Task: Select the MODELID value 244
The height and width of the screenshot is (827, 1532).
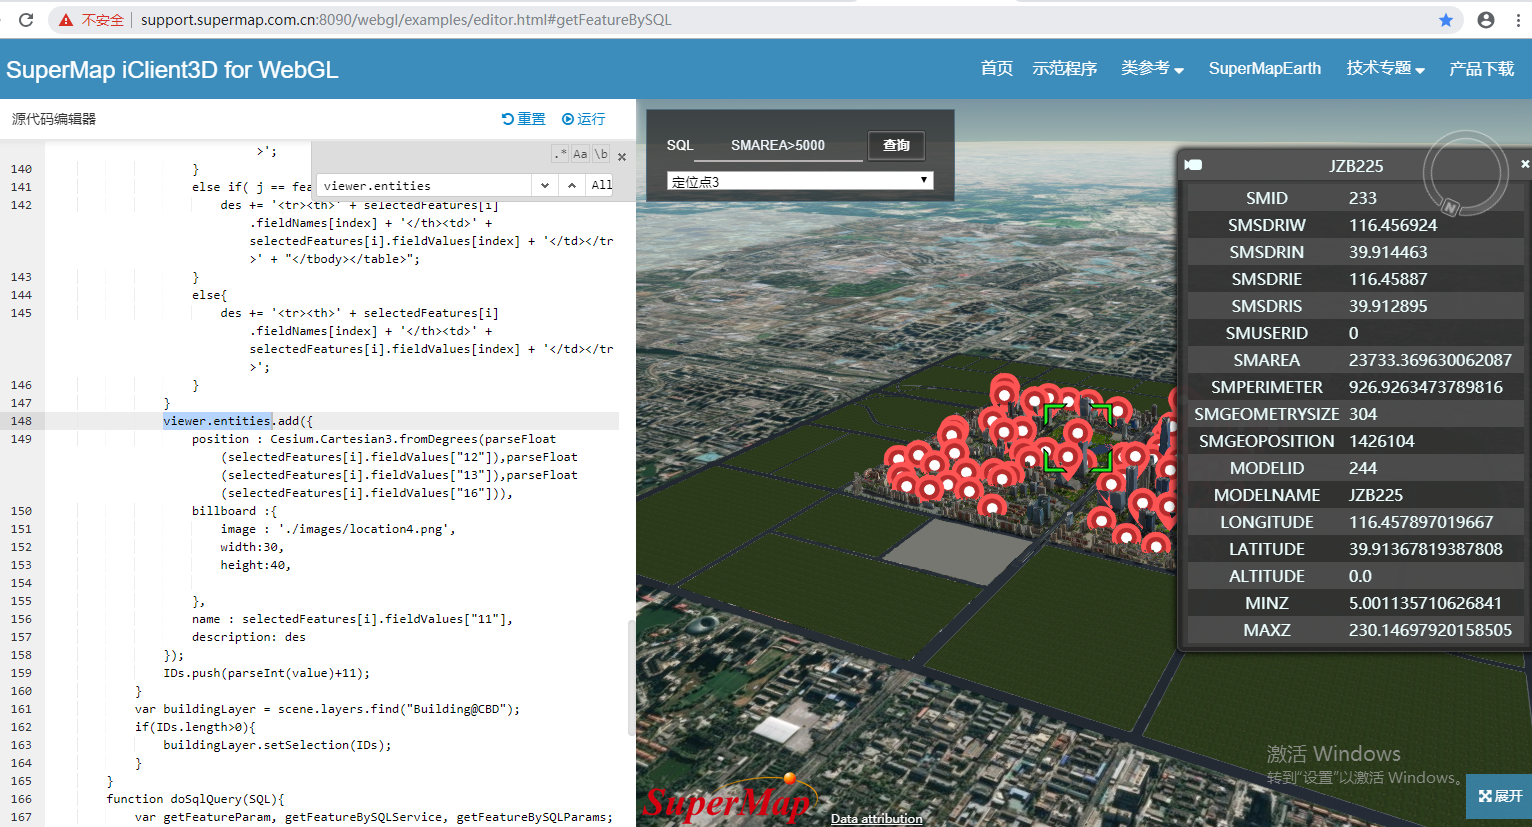Action: tap(1363, 468)
